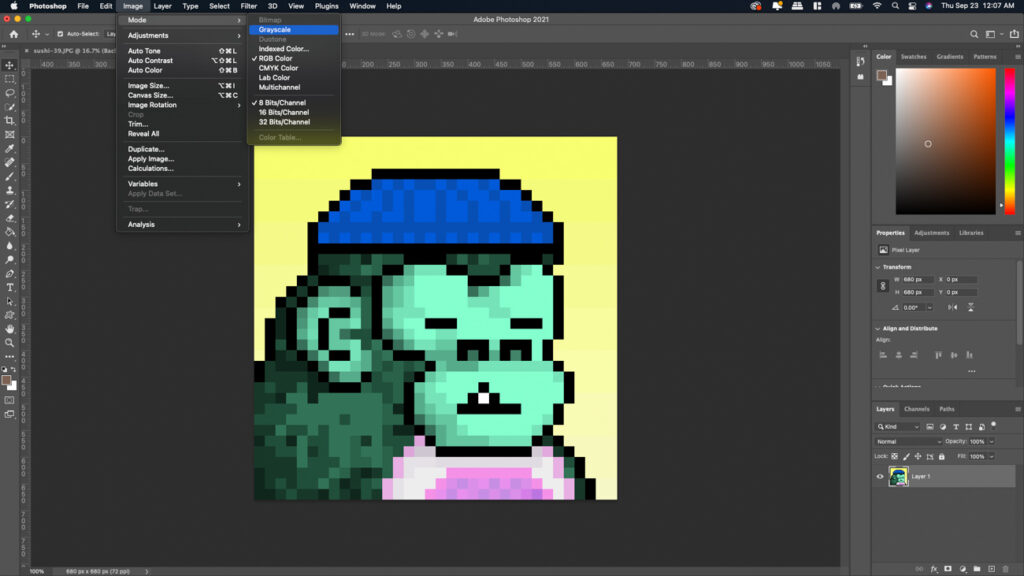
Task: Select the Brush tool
Action: pyautogui.click(x=10, y=176)
